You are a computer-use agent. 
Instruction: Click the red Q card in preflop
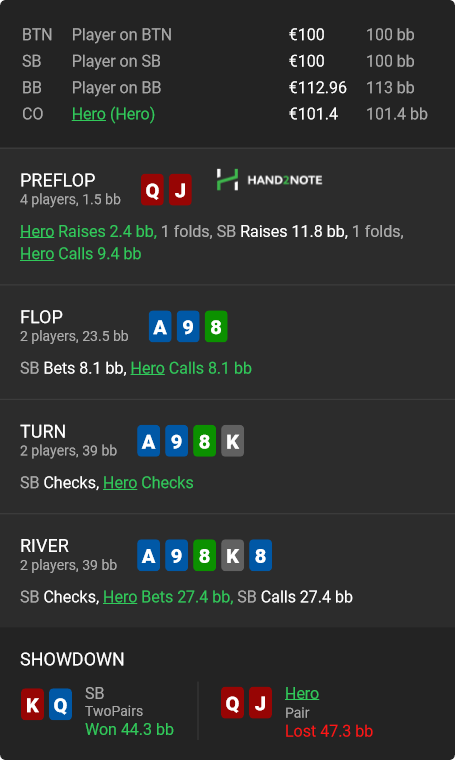coord(152,190)
